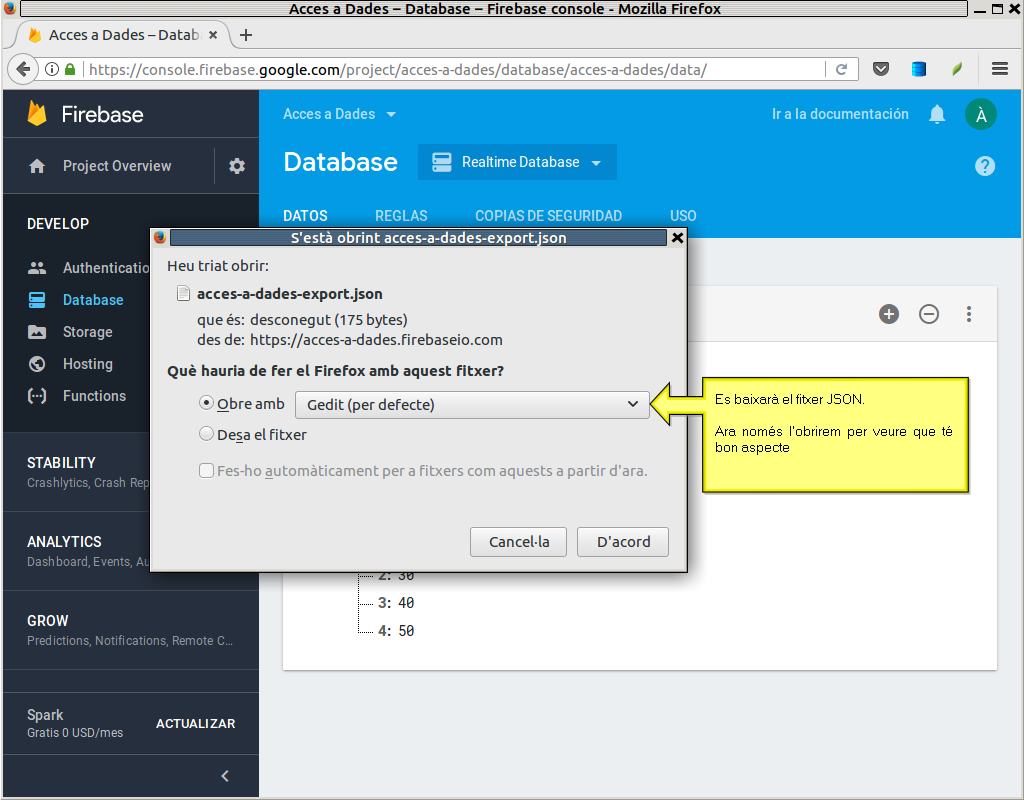Click the '3: 40' database entry
The image size is (1024, 800).
(396, 603)
